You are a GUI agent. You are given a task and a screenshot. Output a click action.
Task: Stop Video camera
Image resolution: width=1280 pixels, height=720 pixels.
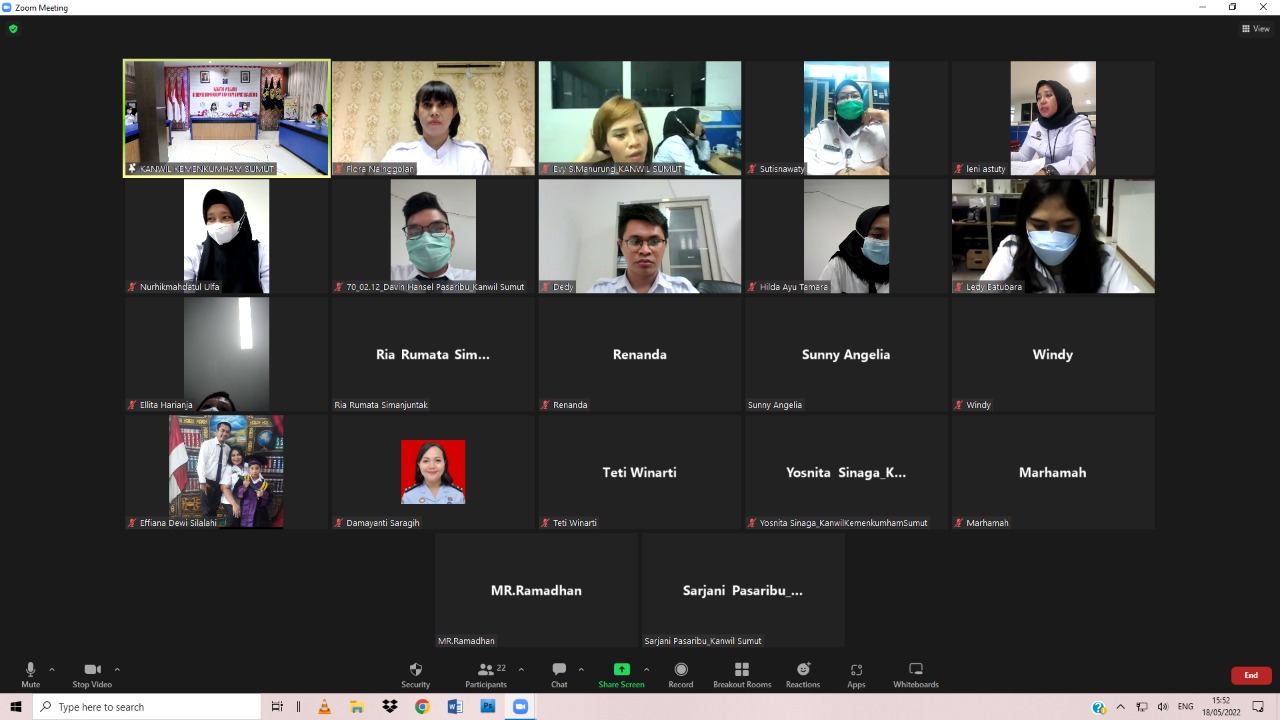tap(92, 674)
